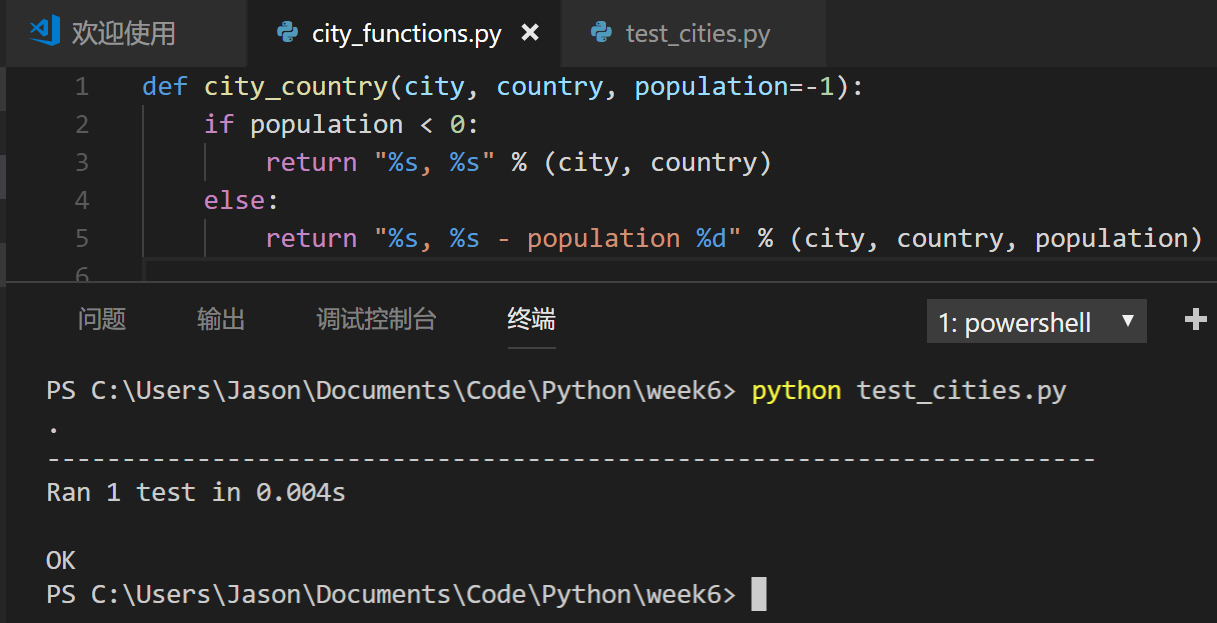Click line number 1 in the gutter
The height and width of the screenshot is (623, 1217).
click(82, 87)
